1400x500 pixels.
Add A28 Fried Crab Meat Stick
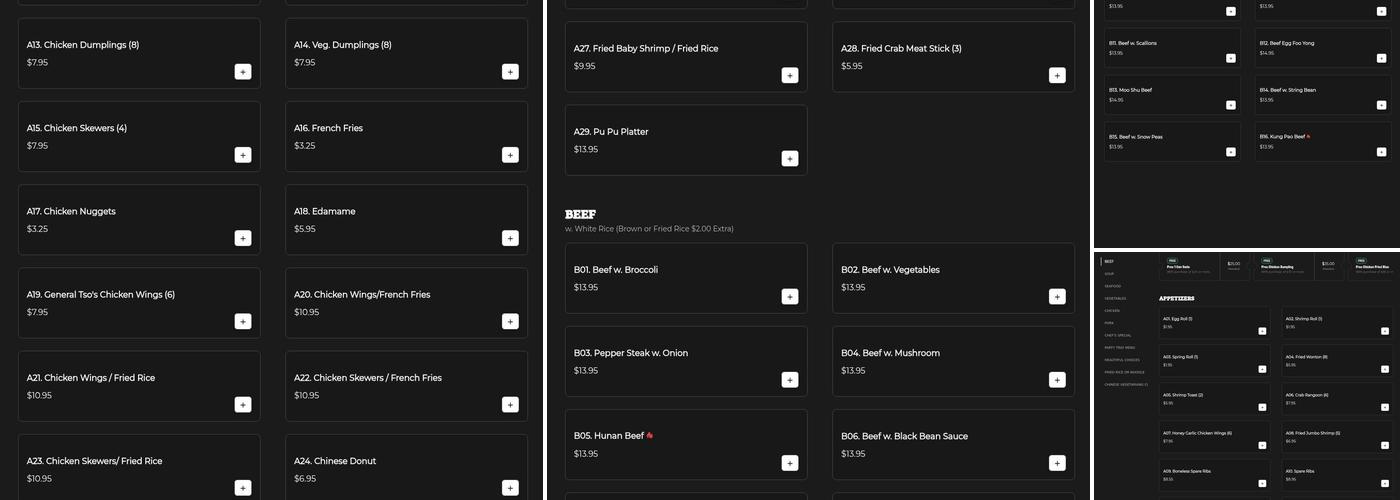coord(1057,75)
